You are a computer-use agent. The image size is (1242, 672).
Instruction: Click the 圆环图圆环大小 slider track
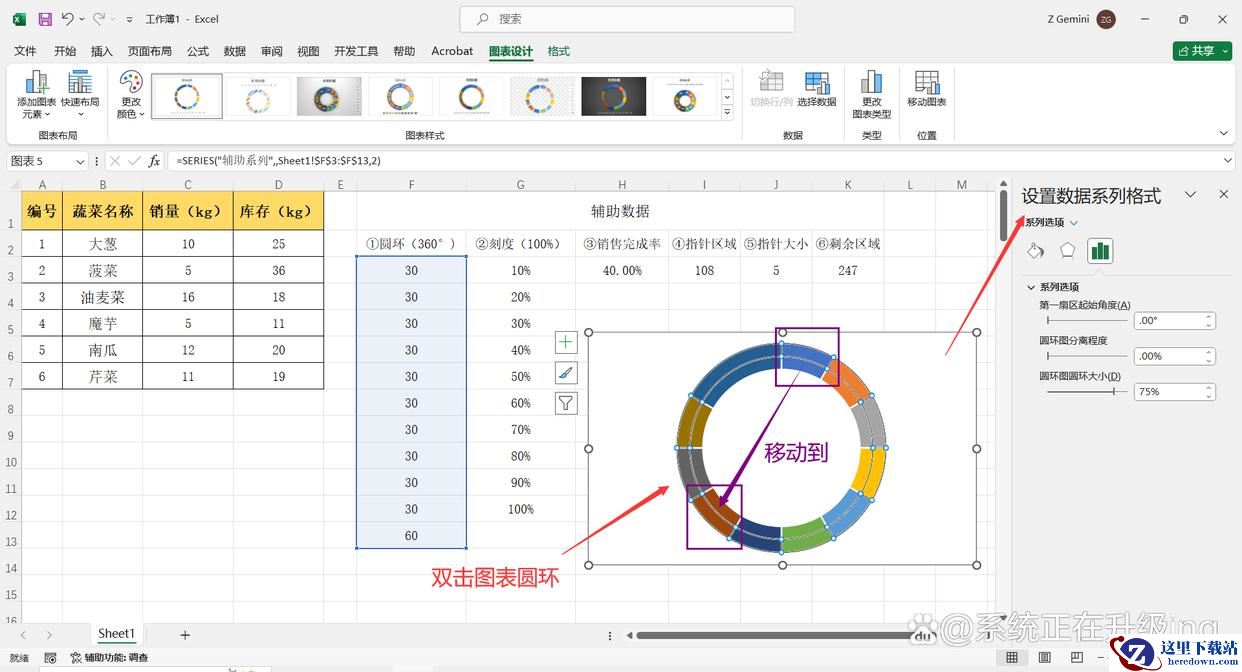[1085, 392]
